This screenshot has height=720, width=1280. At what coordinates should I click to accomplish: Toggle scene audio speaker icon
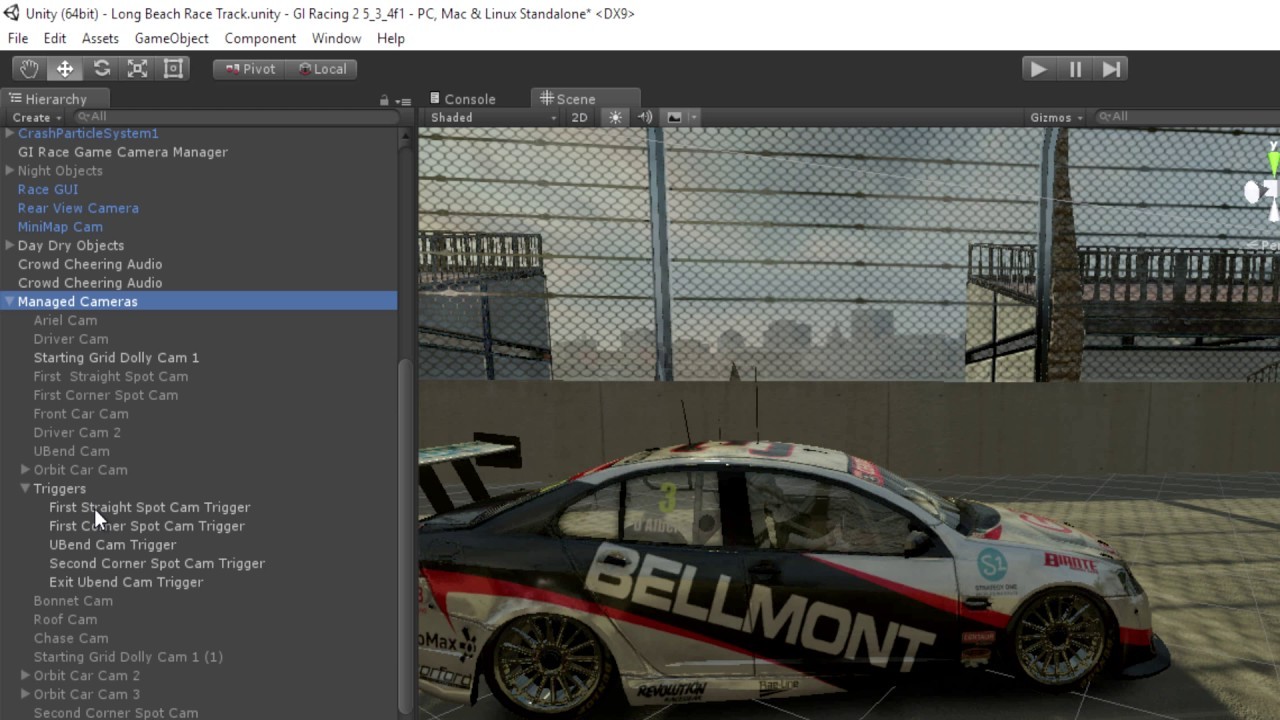[x=645, y=117]
